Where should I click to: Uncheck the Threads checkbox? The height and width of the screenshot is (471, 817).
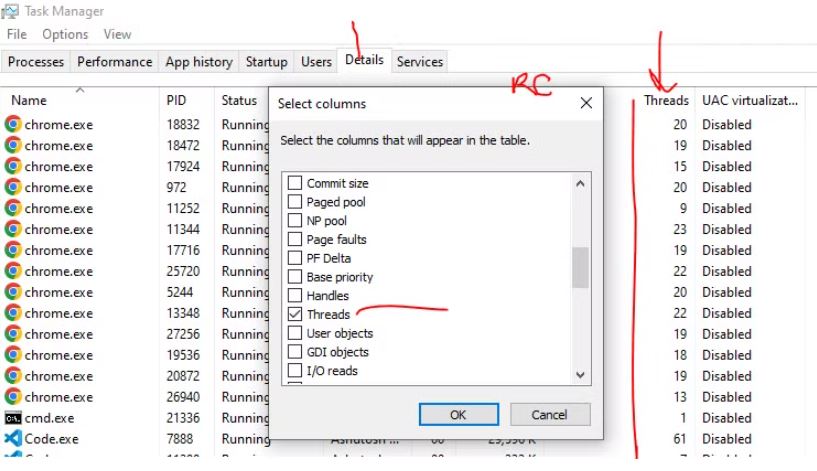[295, 315]
